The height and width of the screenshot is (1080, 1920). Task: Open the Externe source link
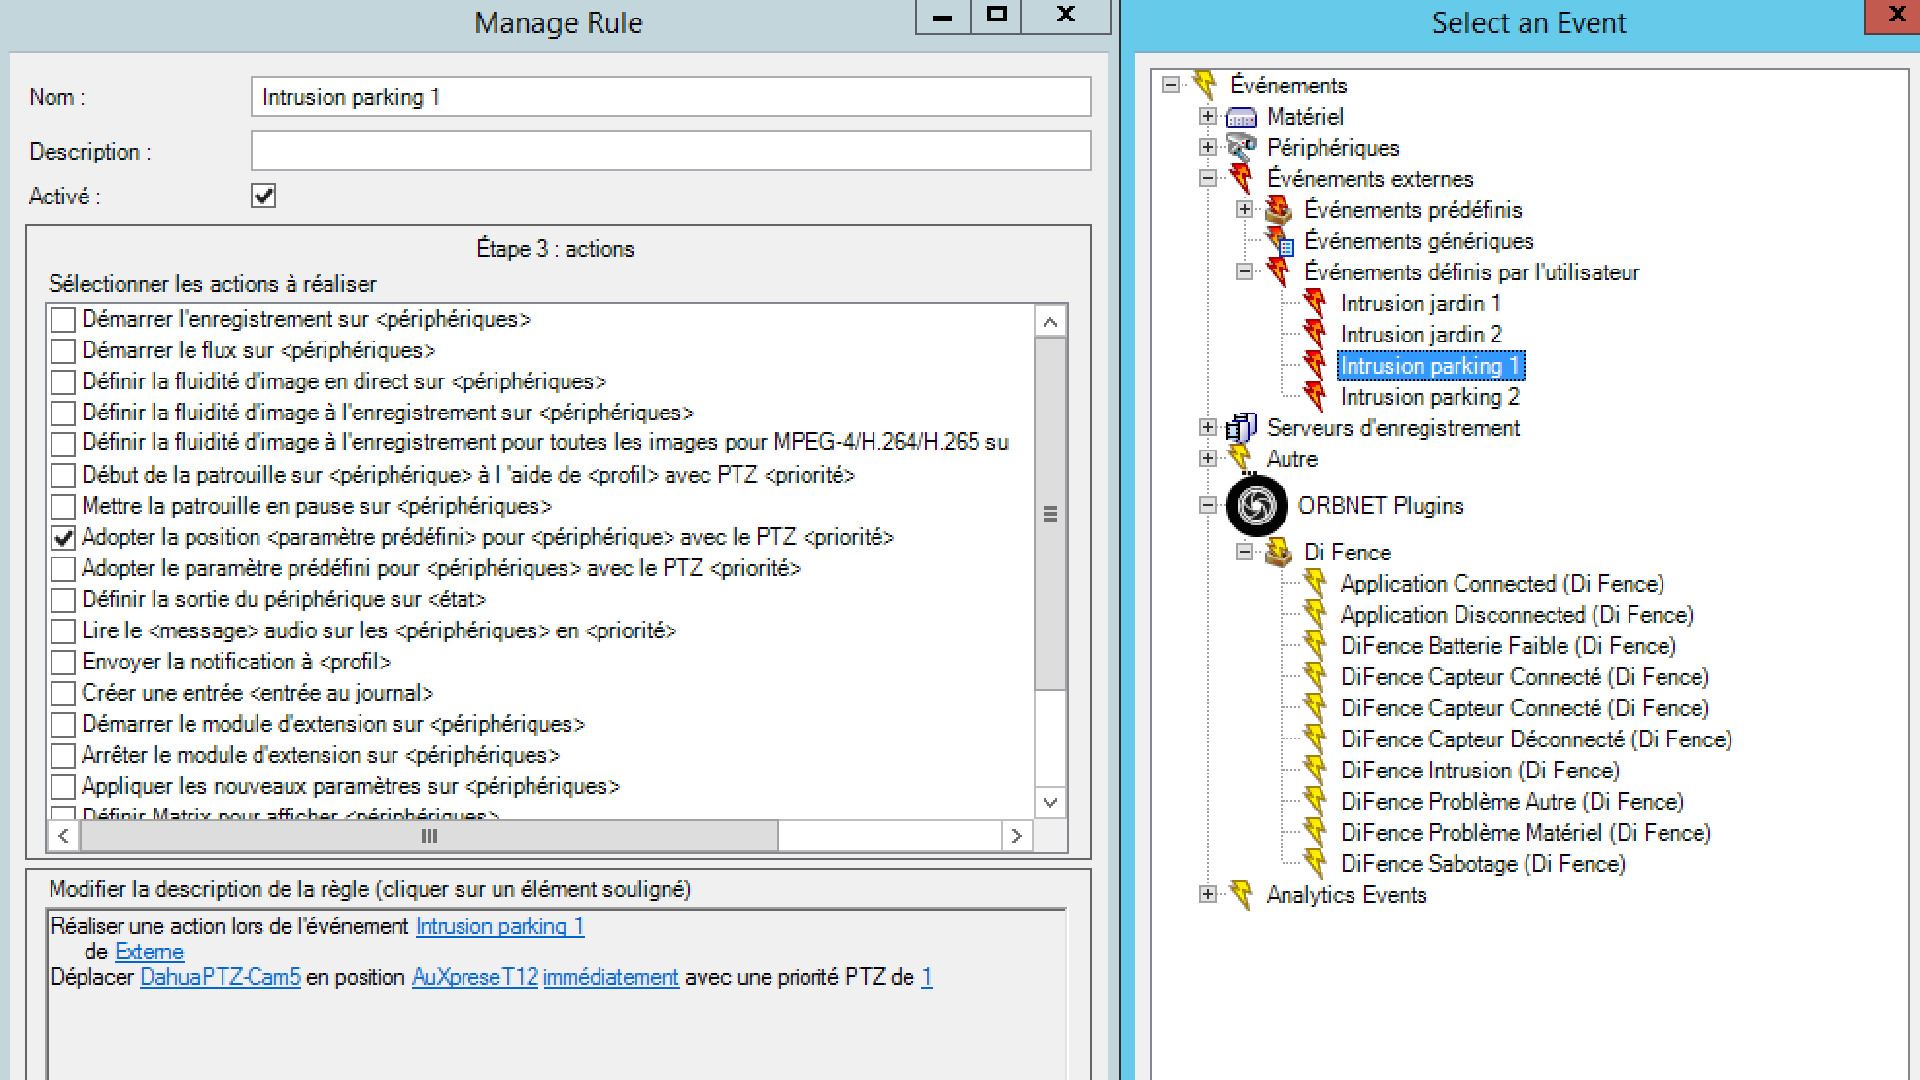[150, 952]
